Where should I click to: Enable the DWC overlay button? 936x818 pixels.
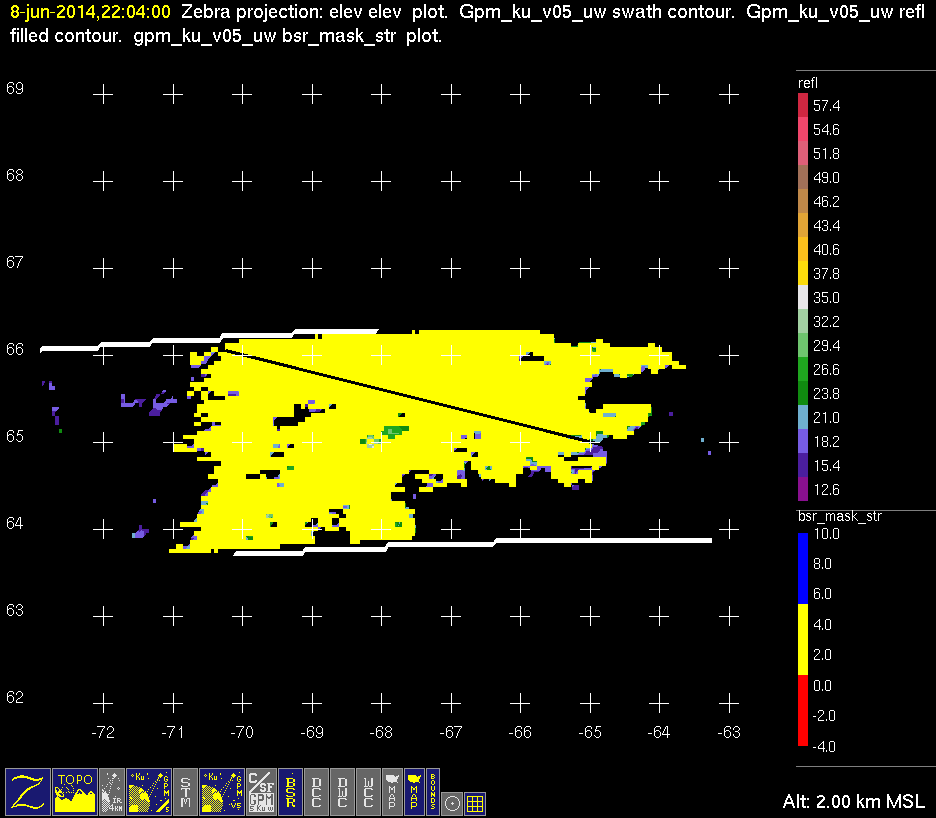342,791
